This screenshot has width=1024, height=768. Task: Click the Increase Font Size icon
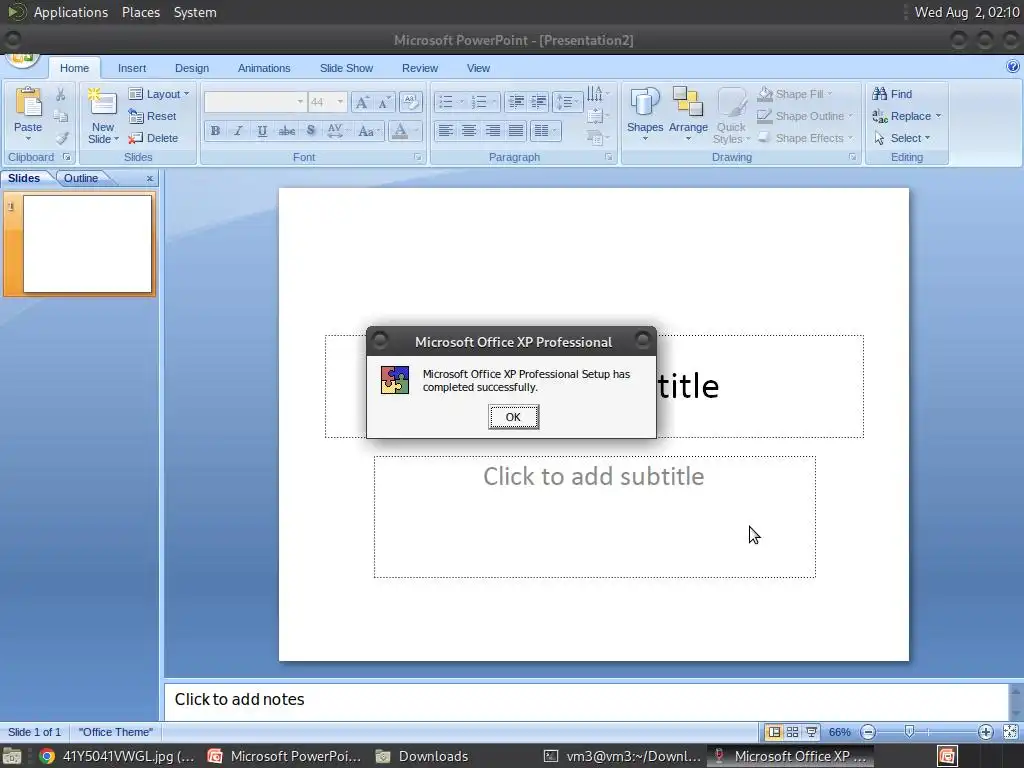point(361,102)
